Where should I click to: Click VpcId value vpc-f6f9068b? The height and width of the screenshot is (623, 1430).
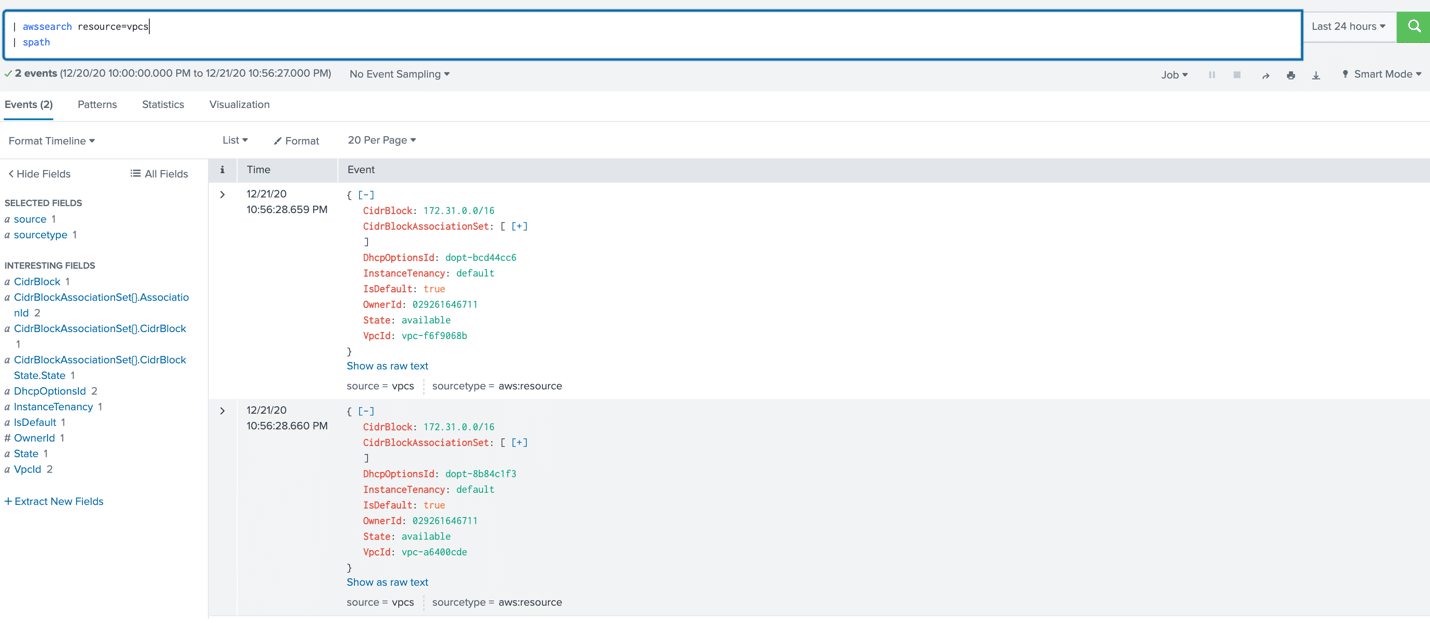tap(434, 336)
